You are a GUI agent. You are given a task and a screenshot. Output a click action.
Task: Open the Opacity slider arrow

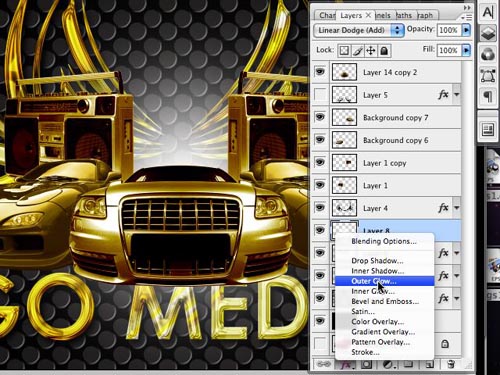coord(466,30)
